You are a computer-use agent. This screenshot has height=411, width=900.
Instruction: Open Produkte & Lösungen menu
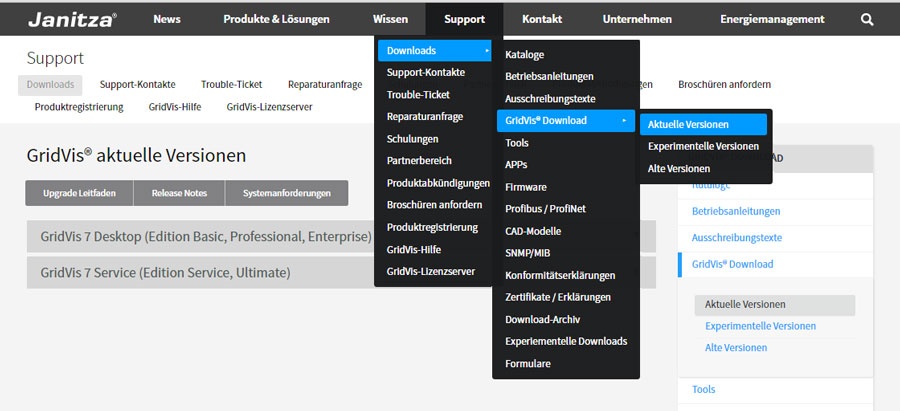point(276,20)
